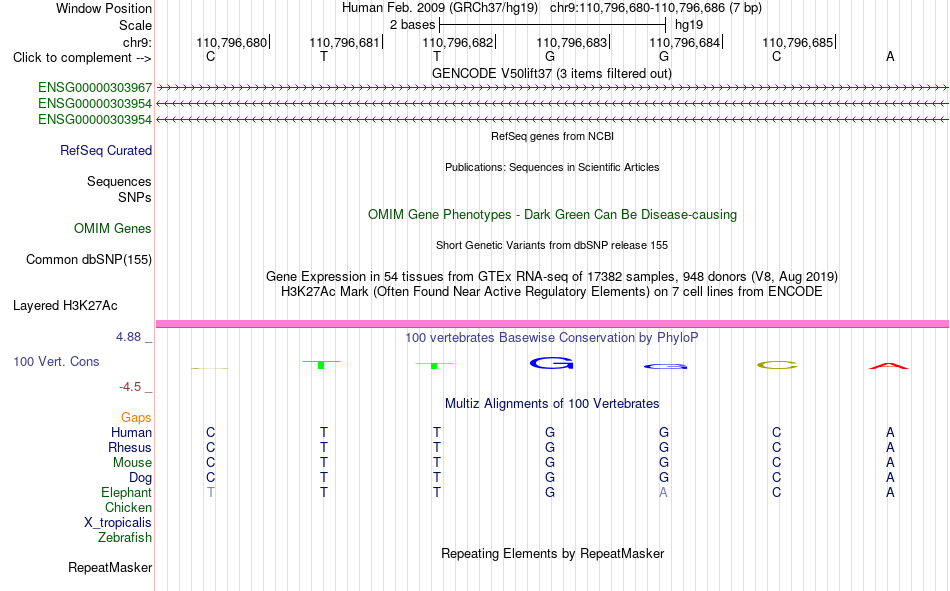Select the Dog species label
The width and height of the screenshot is (950, 591).
pos(140,478)
